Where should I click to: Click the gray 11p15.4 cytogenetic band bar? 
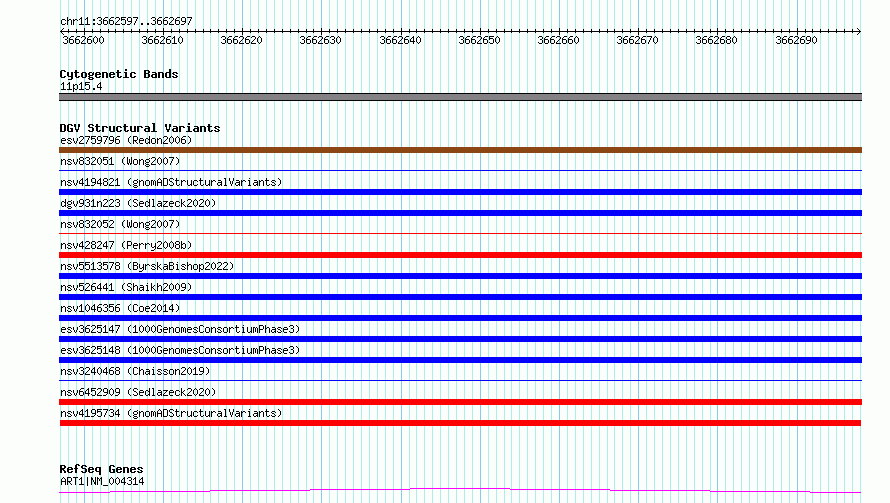pyautogui.click(x=460, y=97)
